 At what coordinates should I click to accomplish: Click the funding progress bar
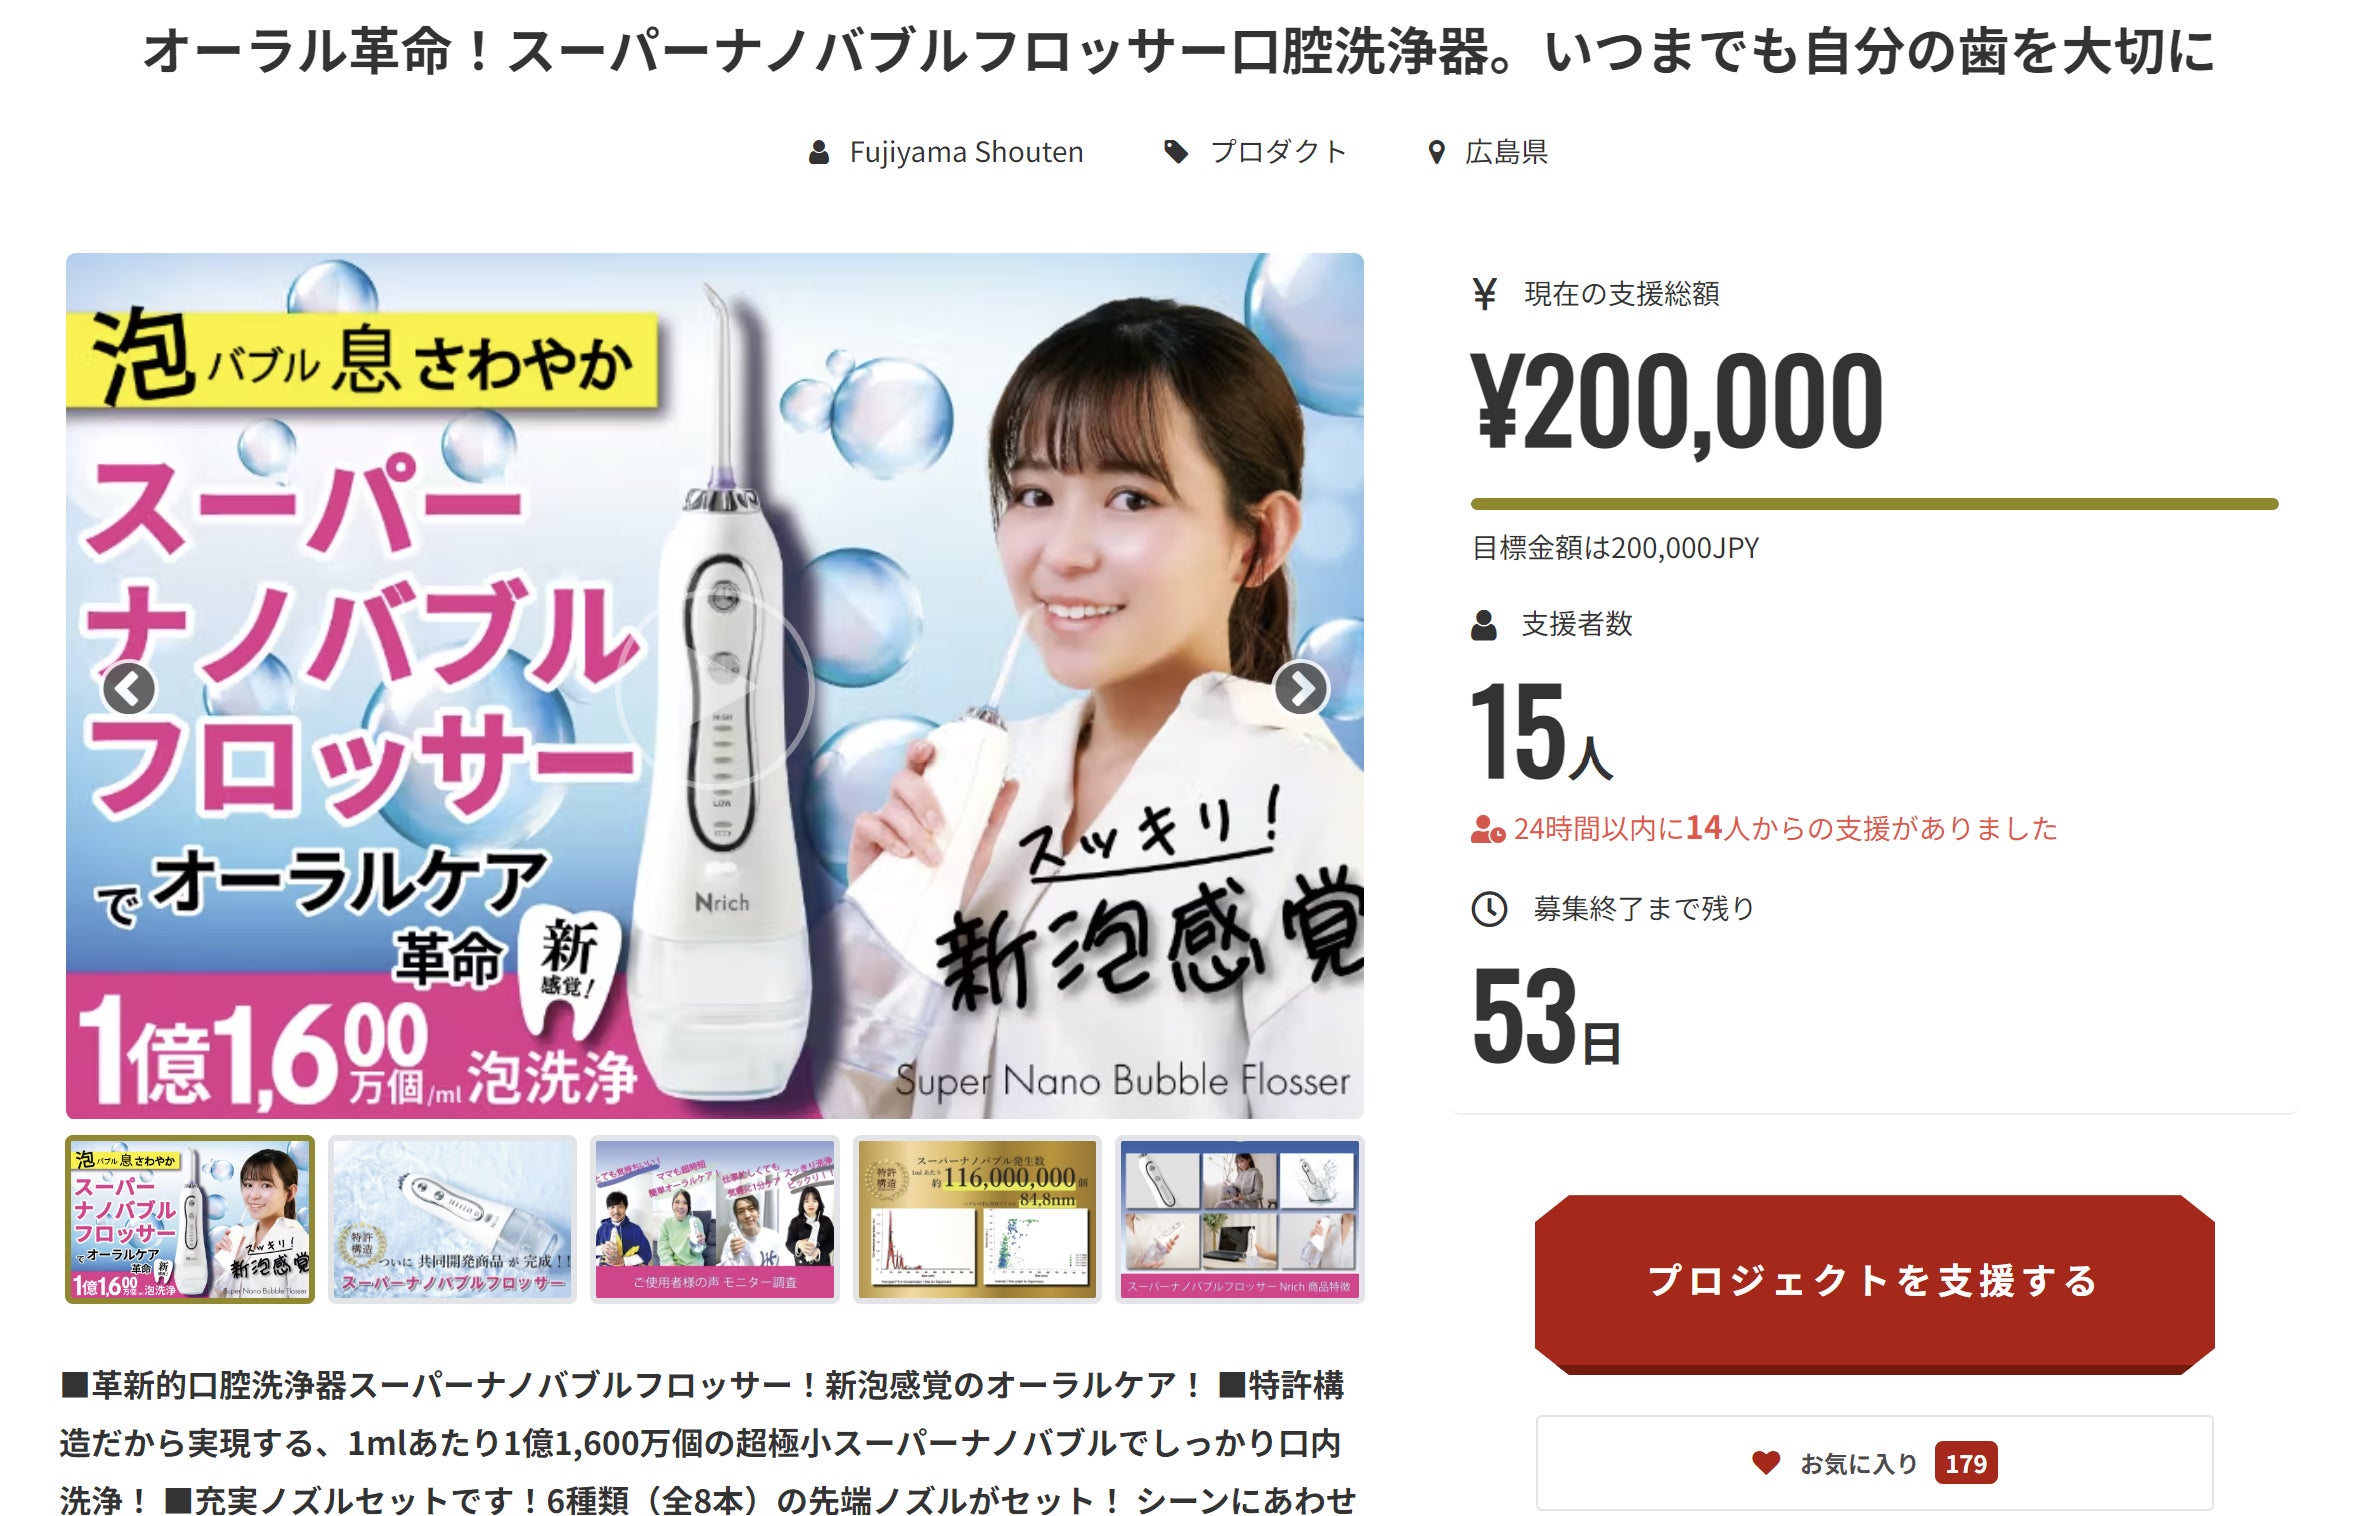(x=1874, y=504)
